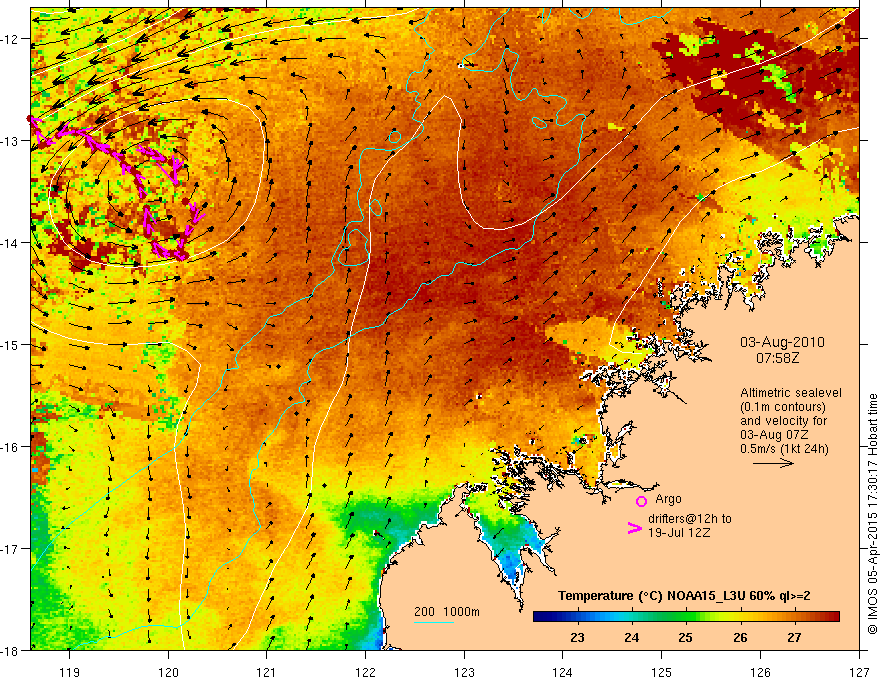This screenshot has width=880, height=680.
Task: Click the latitude axis label -15
Action: click(x=10, y=344)
